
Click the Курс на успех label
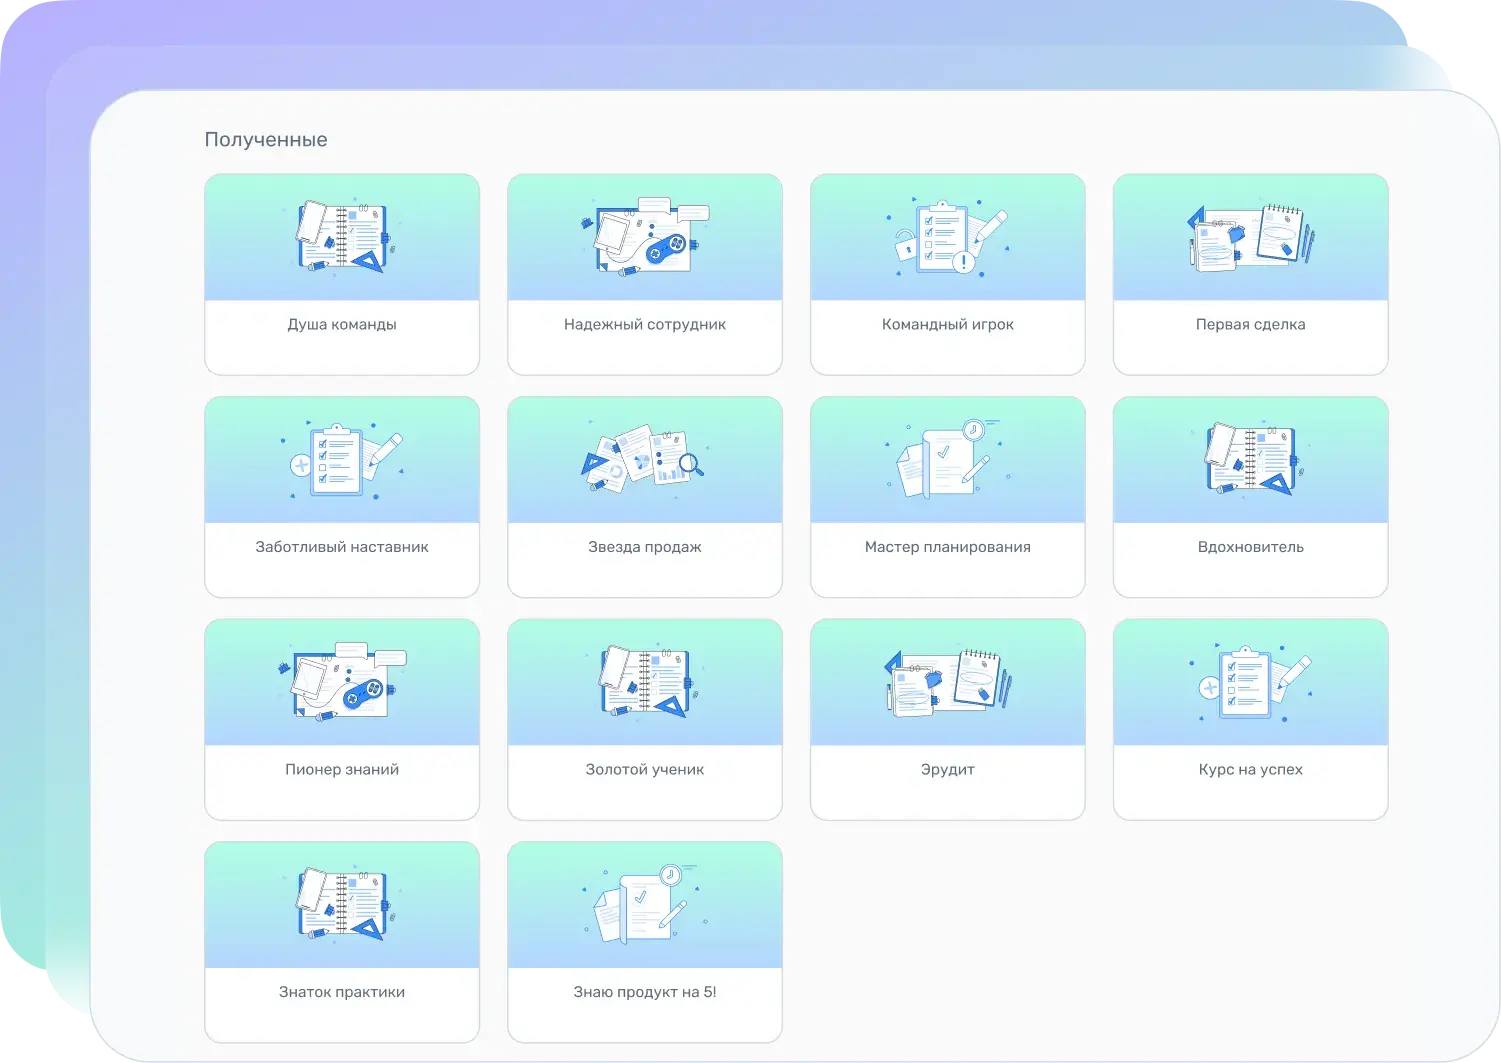click(1251, 769)
